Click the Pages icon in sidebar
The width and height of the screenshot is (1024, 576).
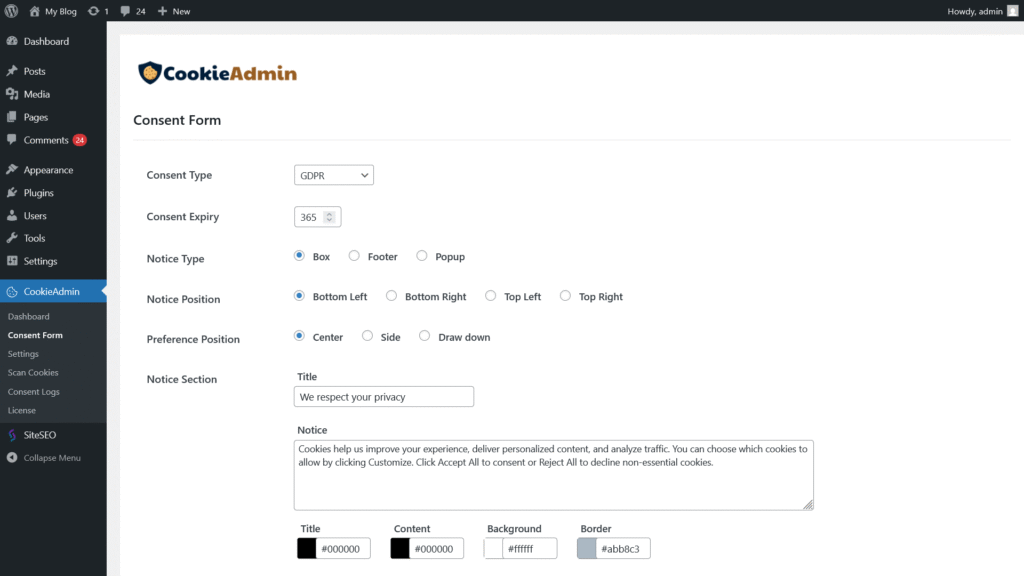12,117
